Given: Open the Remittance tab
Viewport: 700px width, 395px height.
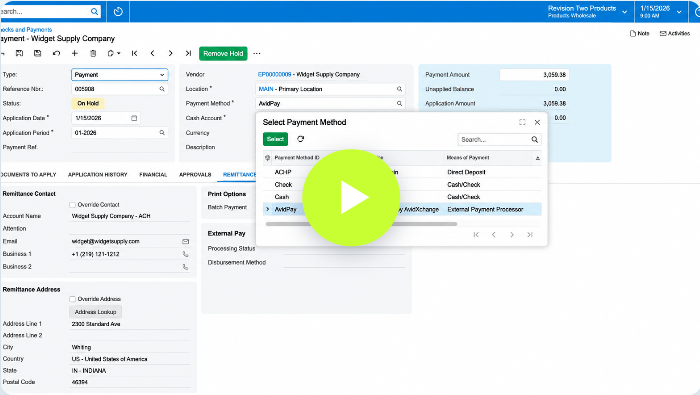Looking at the screenshot, I should (x=239, y=175).
